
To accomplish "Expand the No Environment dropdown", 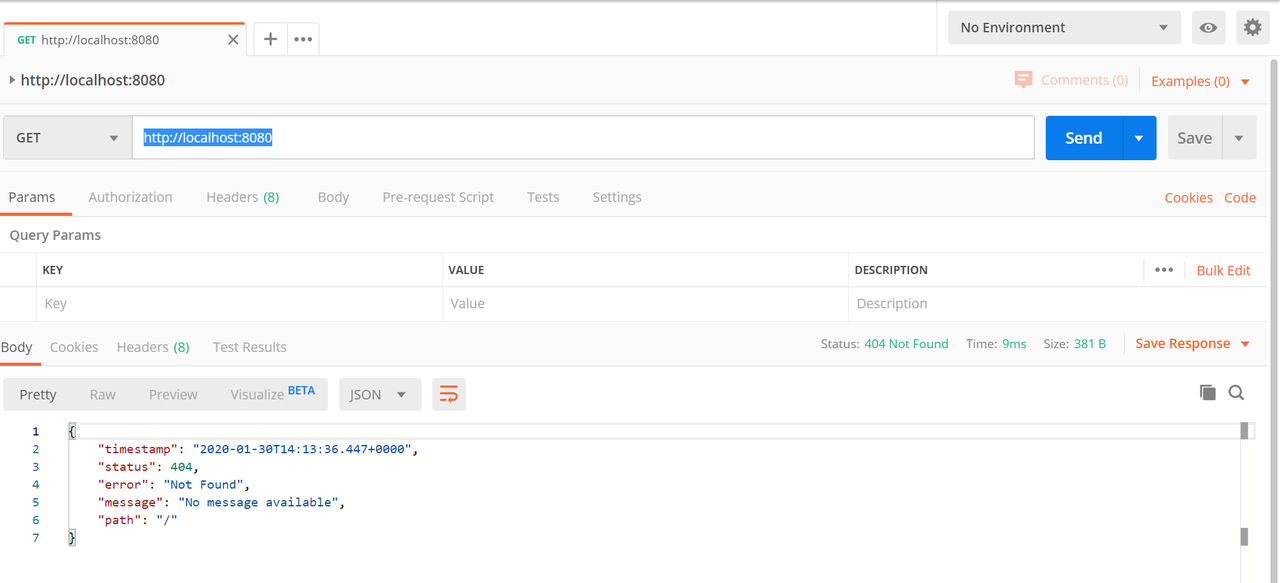I will [1063, 28].
